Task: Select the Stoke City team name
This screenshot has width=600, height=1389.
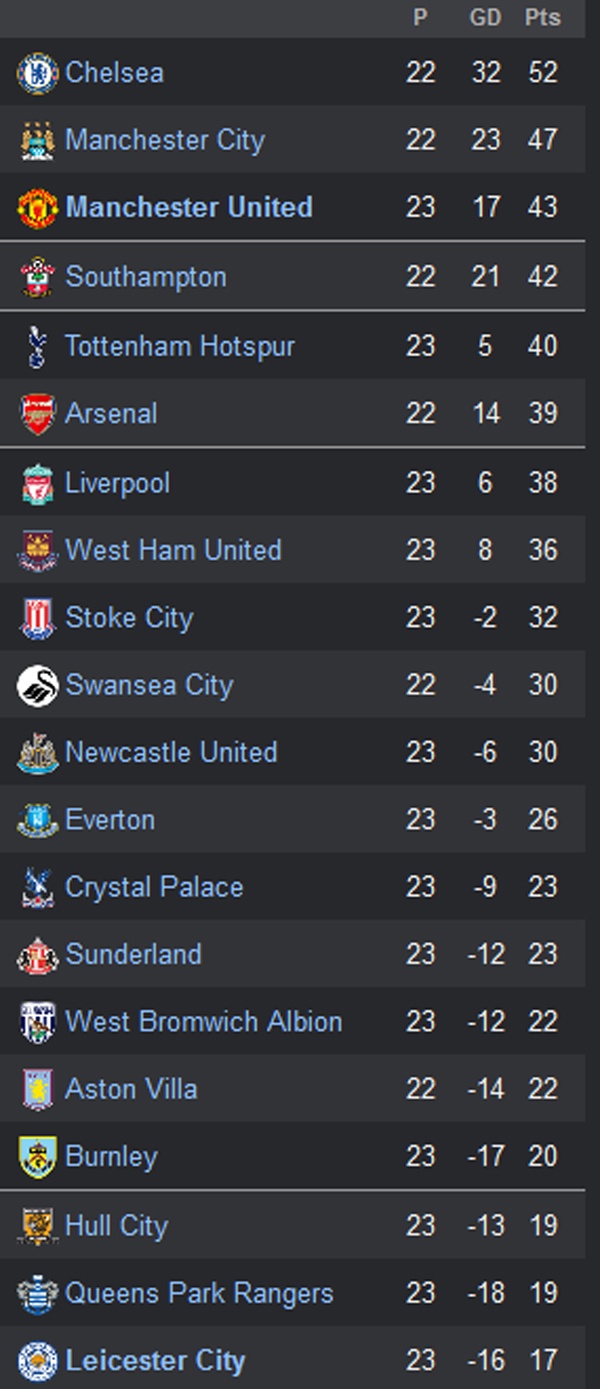Action: [x=129, y=618]
